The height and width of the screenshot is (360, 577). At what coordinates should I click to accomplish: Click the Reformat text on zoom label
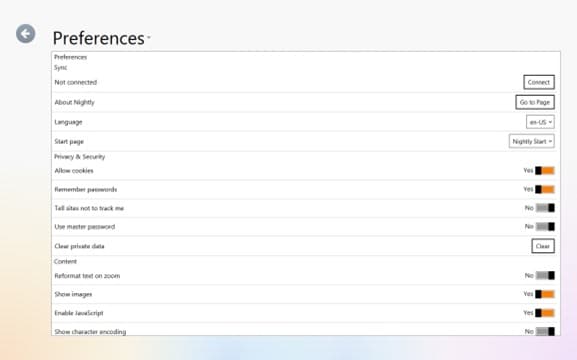click(x=87, y=276)
